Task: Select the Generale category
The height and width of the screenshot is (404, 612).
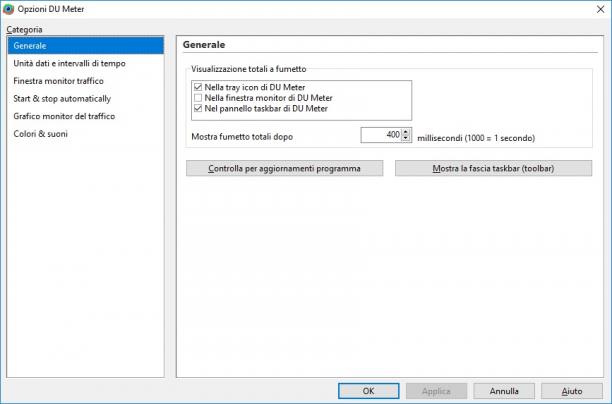Action: click(x=85, y=46)
